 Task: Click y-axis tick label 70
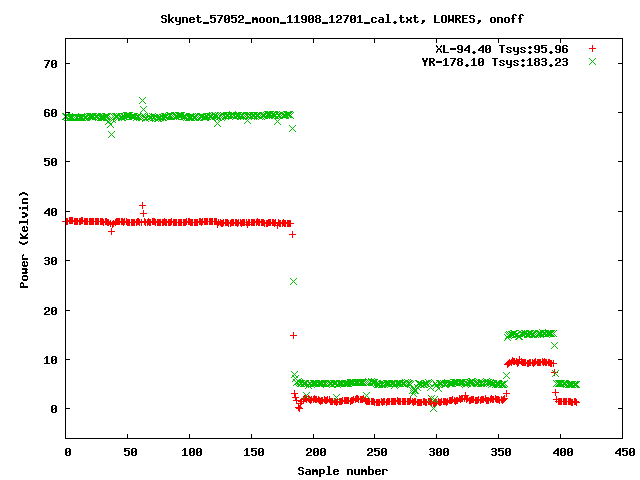[x=51, y=64]
